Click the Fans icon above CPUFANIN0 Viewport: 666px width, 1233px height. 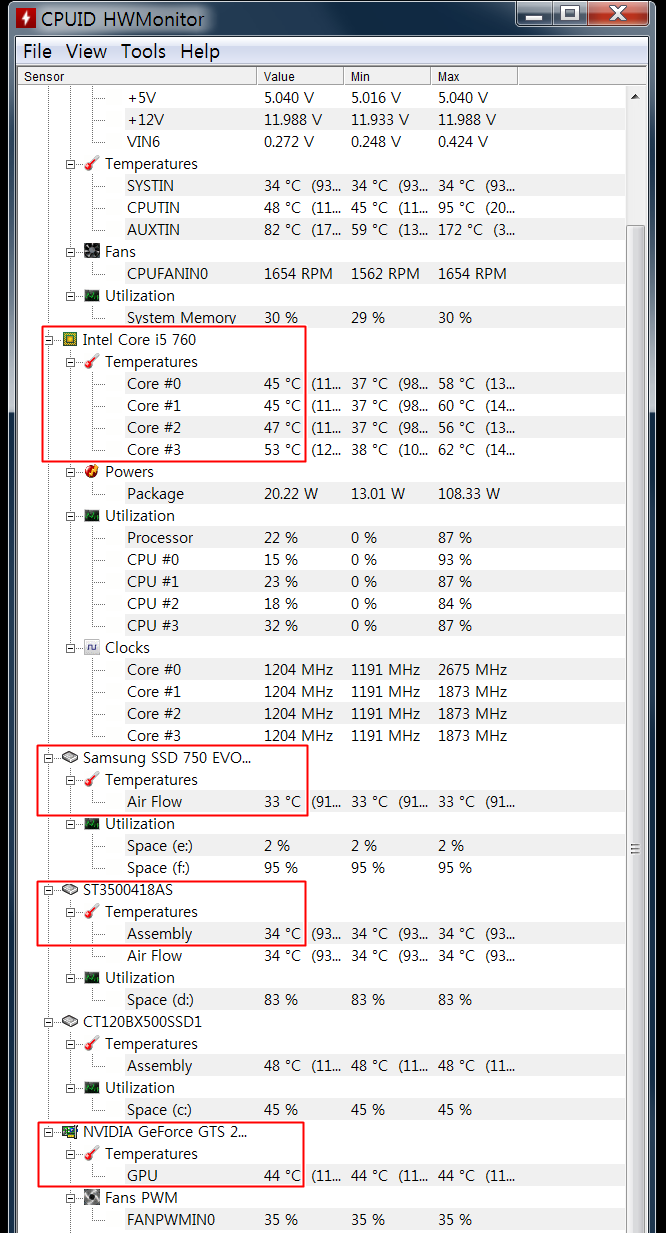92,252
